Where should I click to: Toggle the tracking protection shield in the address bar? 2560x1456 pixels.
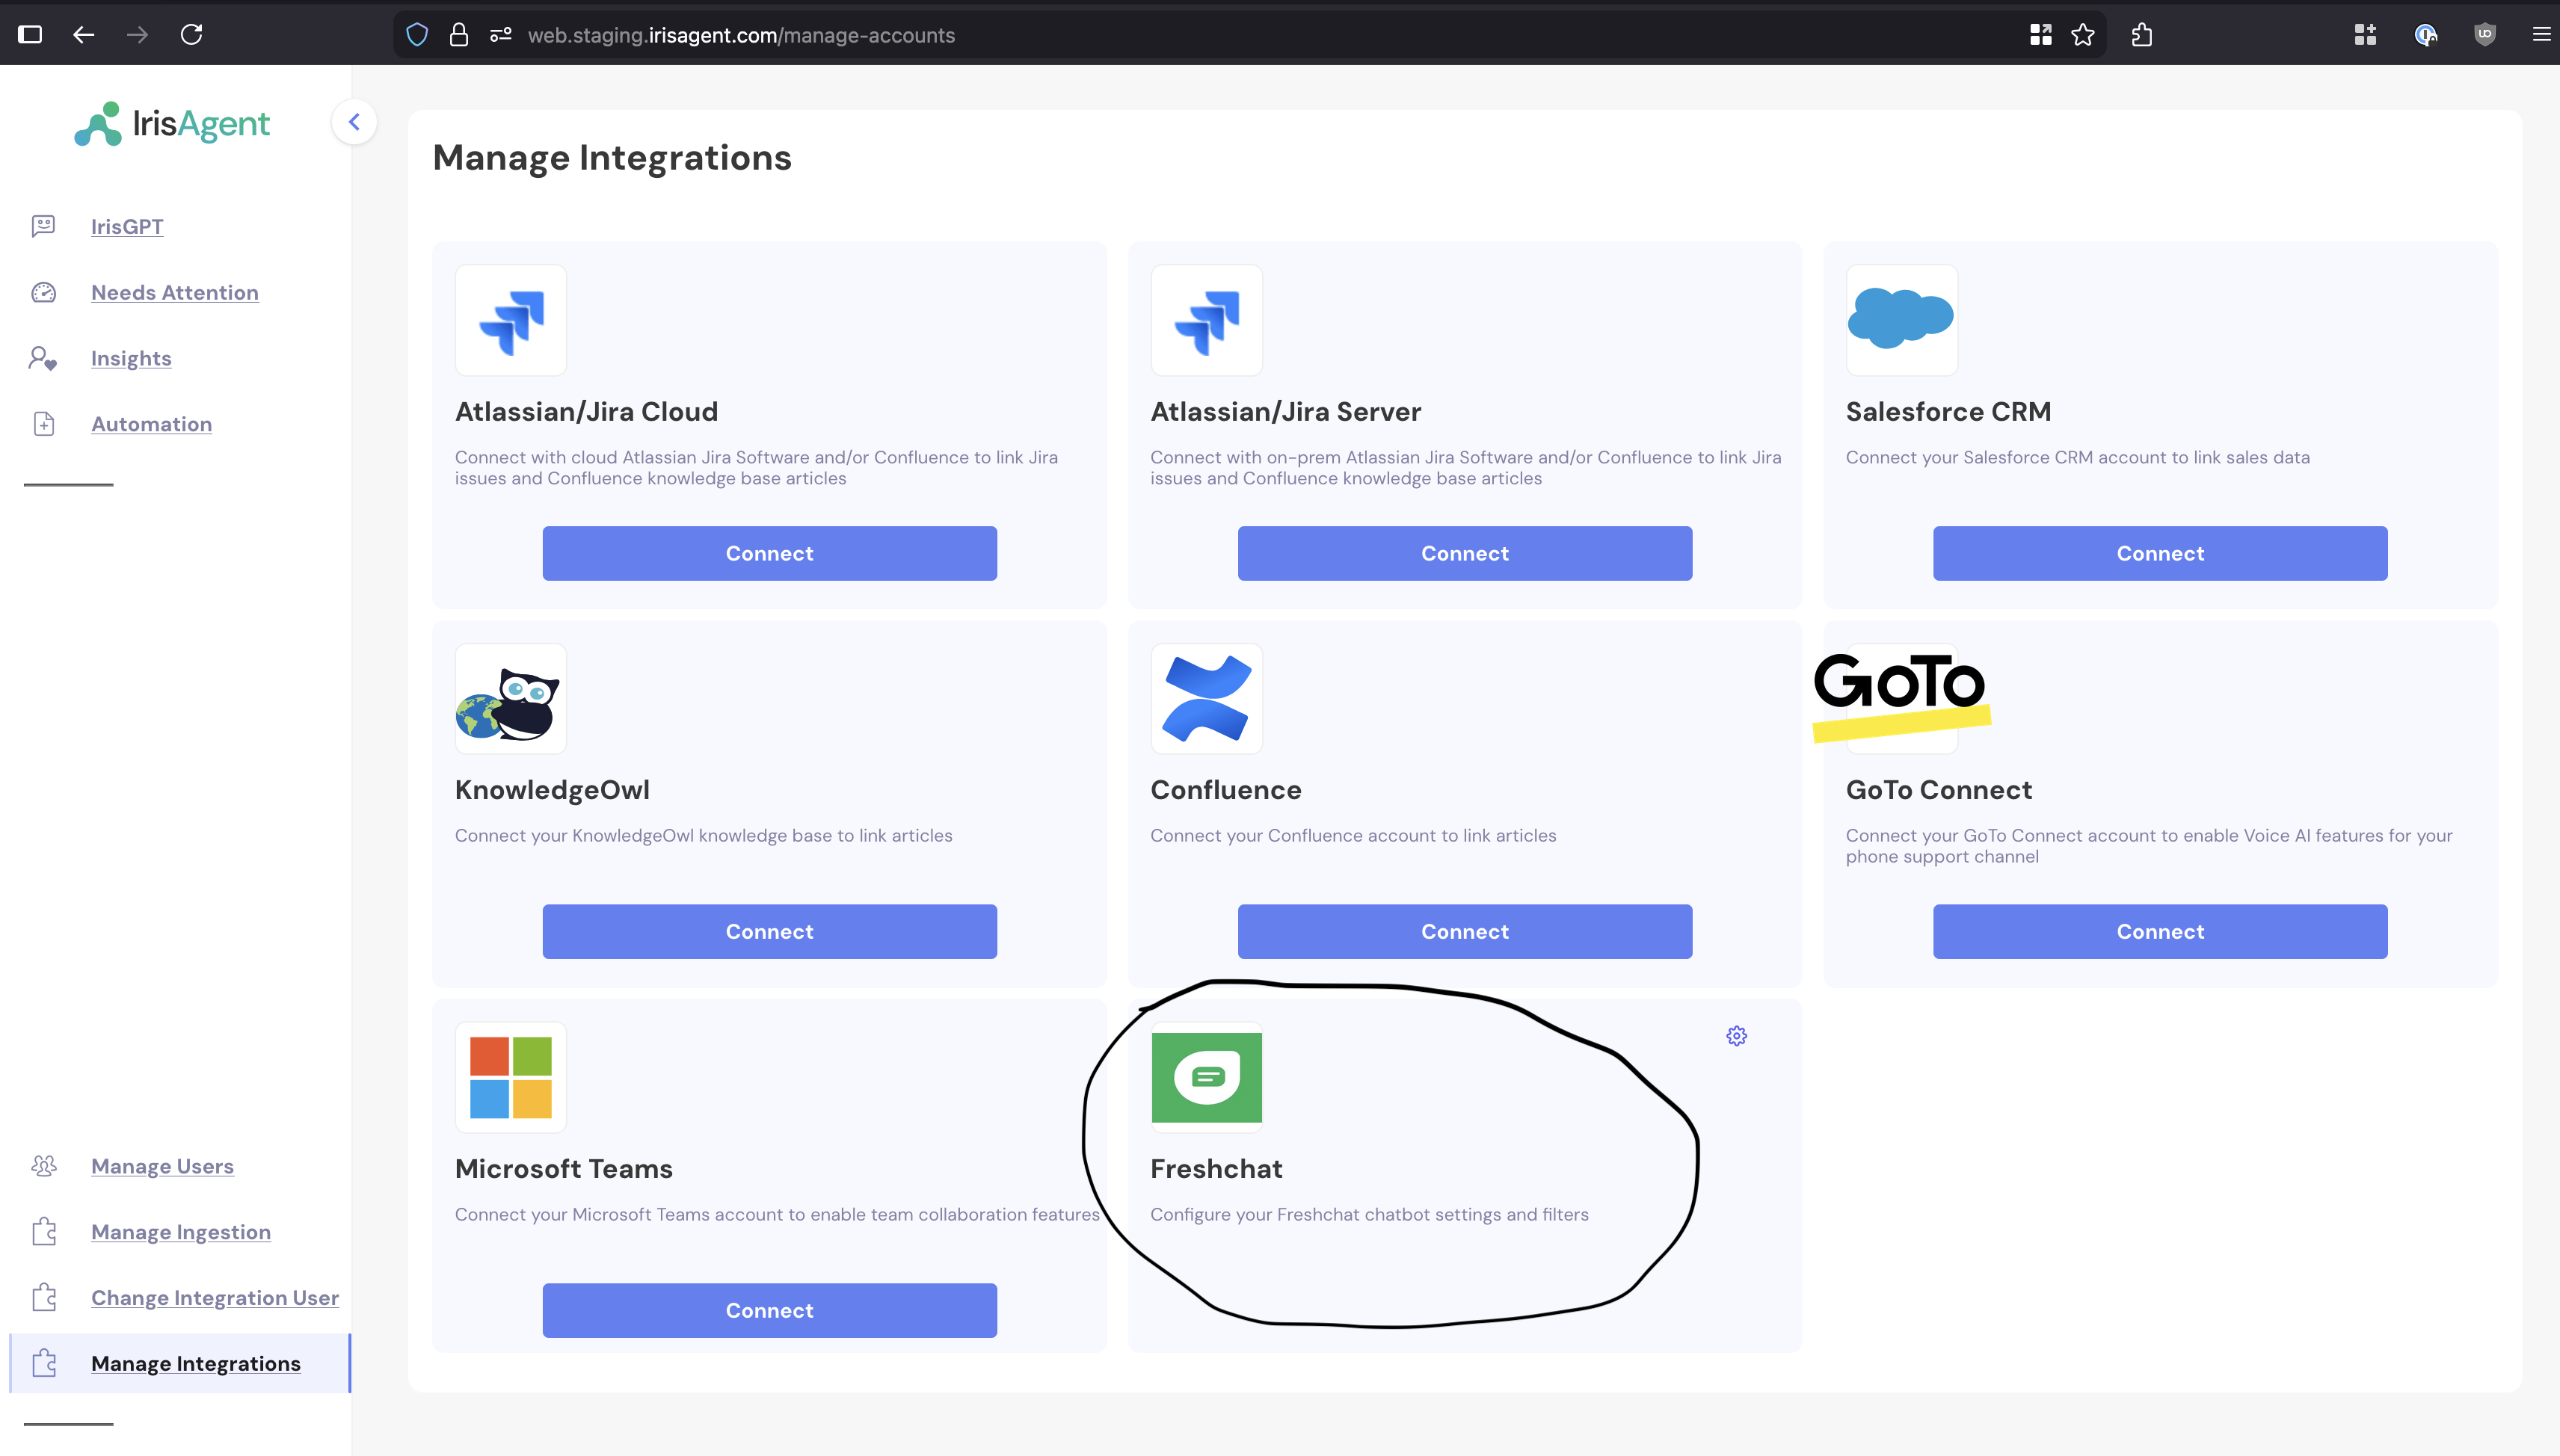pos(417,34)
